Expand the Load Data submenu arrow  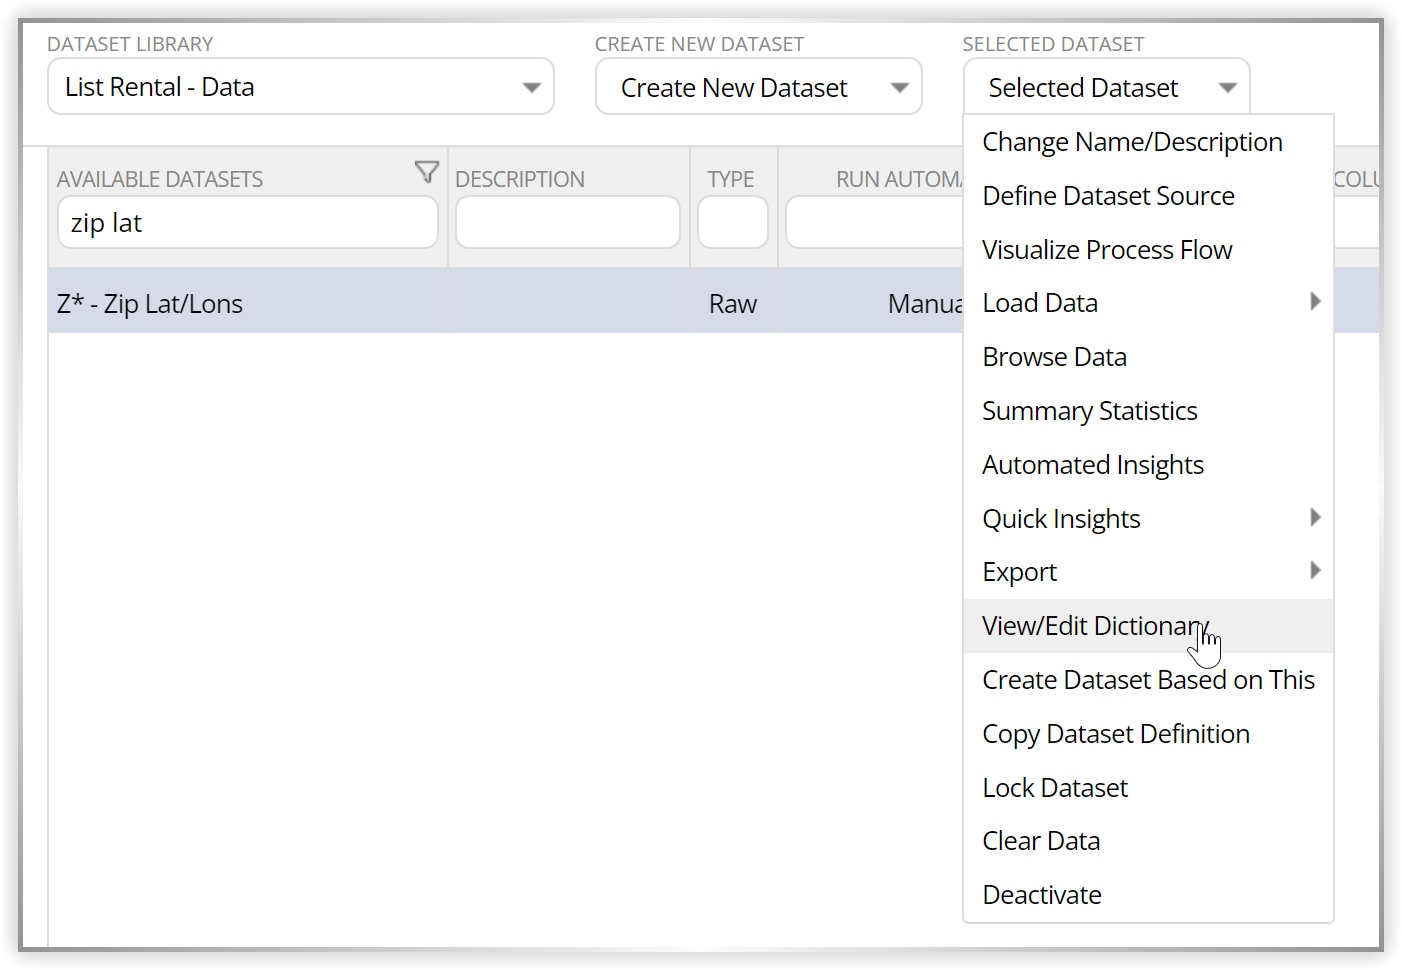click(1316, 301)
